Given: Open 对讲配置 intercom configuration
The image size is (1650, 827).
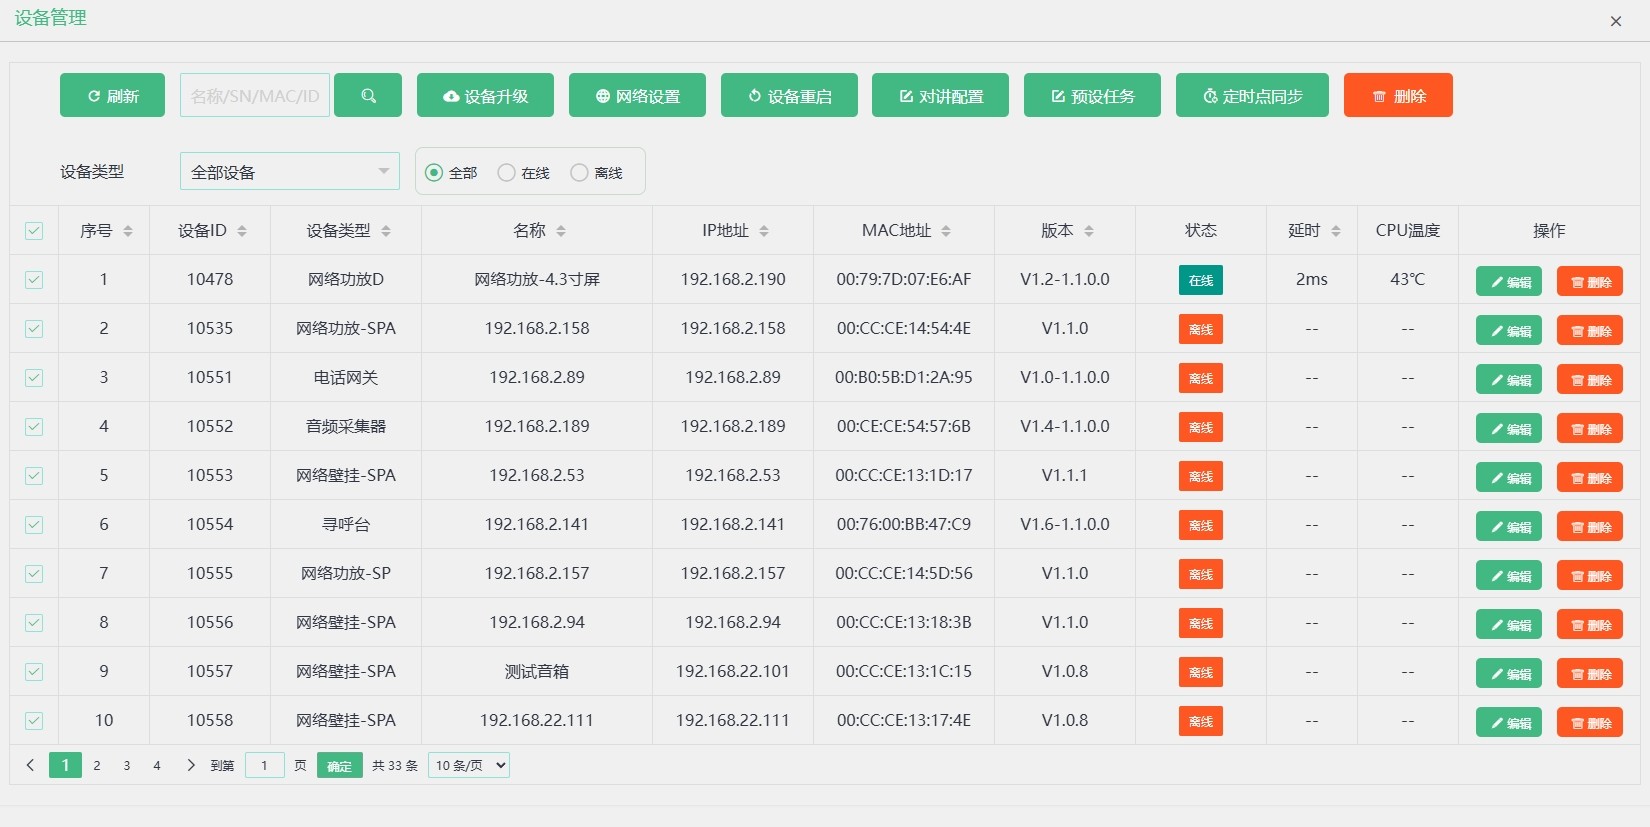Looking at the screenshot, I should click(940, 96).
